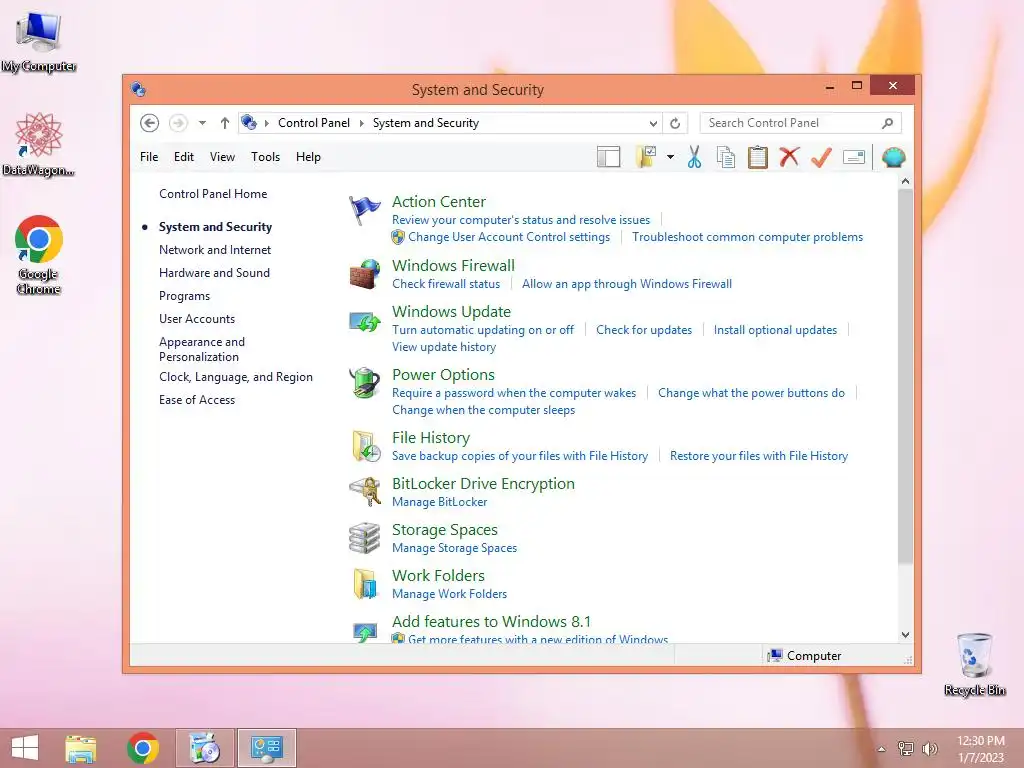Click the Power Options battery icon
Screen dimensions: 1024x768
(x=364, y=383)
